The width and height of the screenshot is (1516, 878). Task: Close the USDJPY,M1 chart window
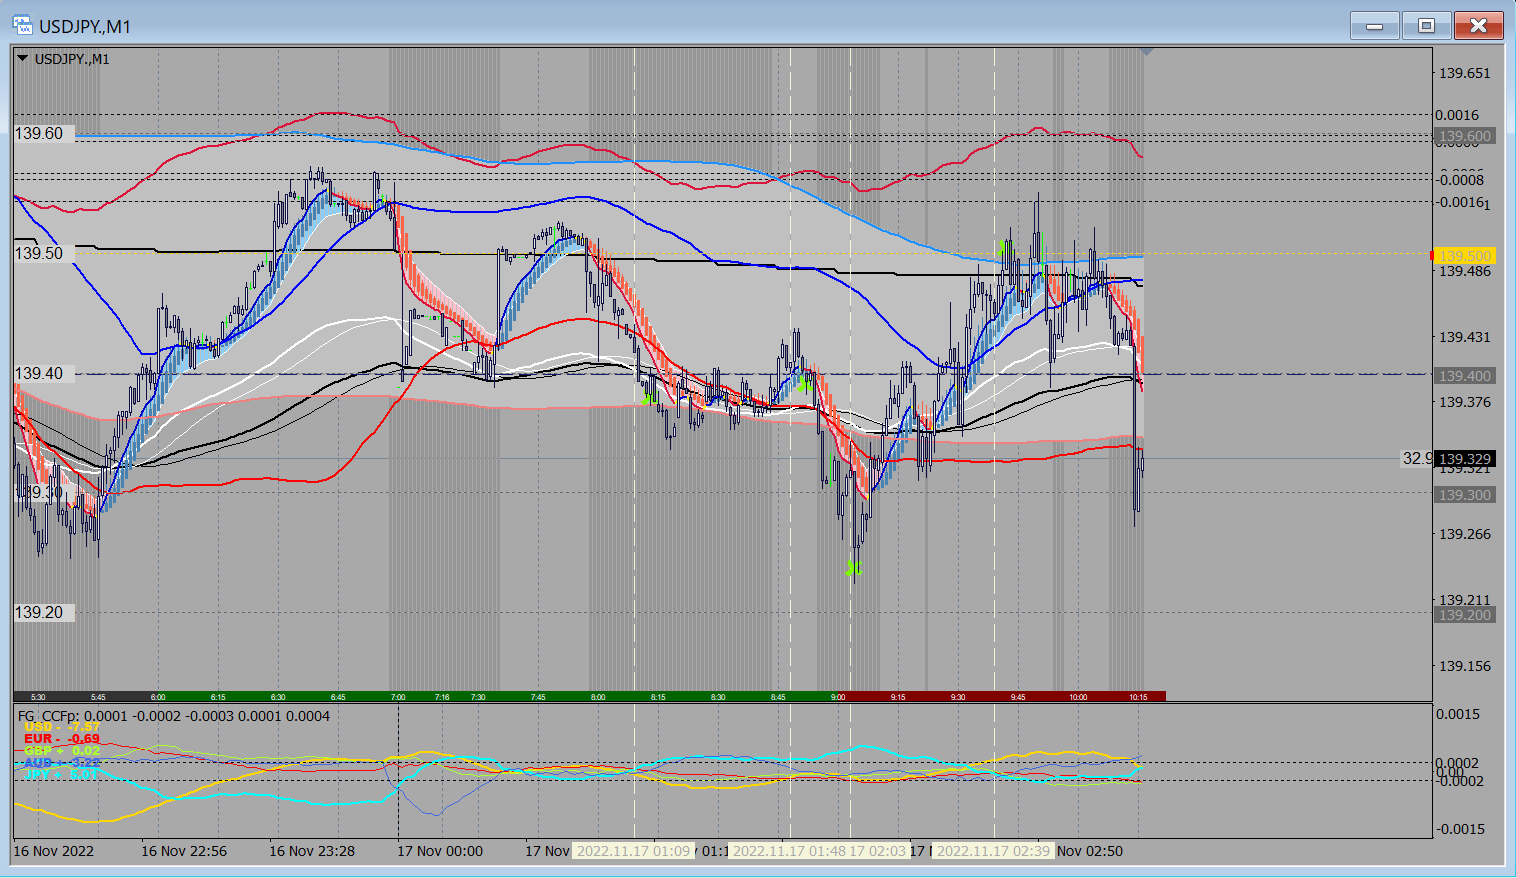tap(1478, 26)
